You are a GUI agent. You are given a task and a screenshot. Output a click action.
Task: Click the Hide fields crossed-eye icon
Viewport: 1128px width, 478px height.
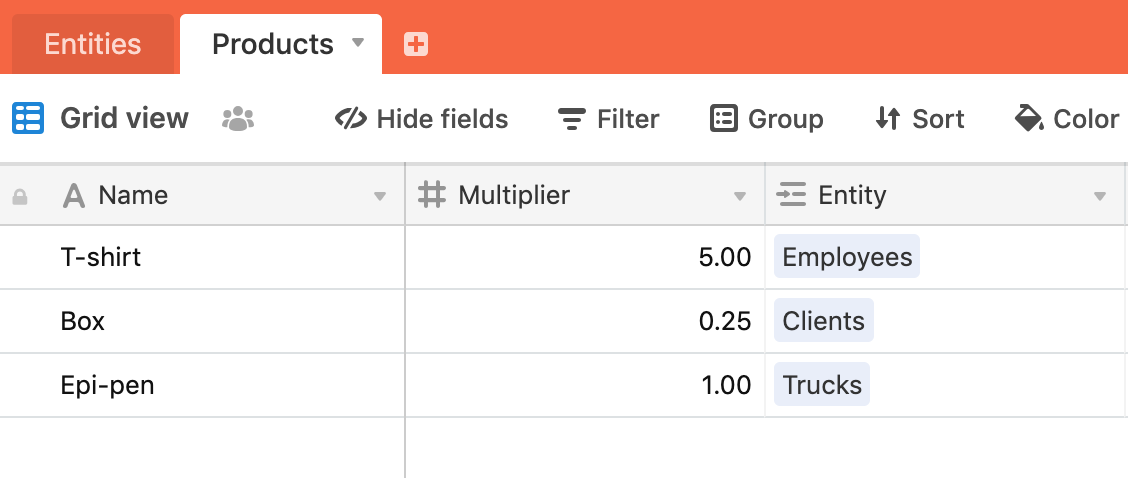351,118
